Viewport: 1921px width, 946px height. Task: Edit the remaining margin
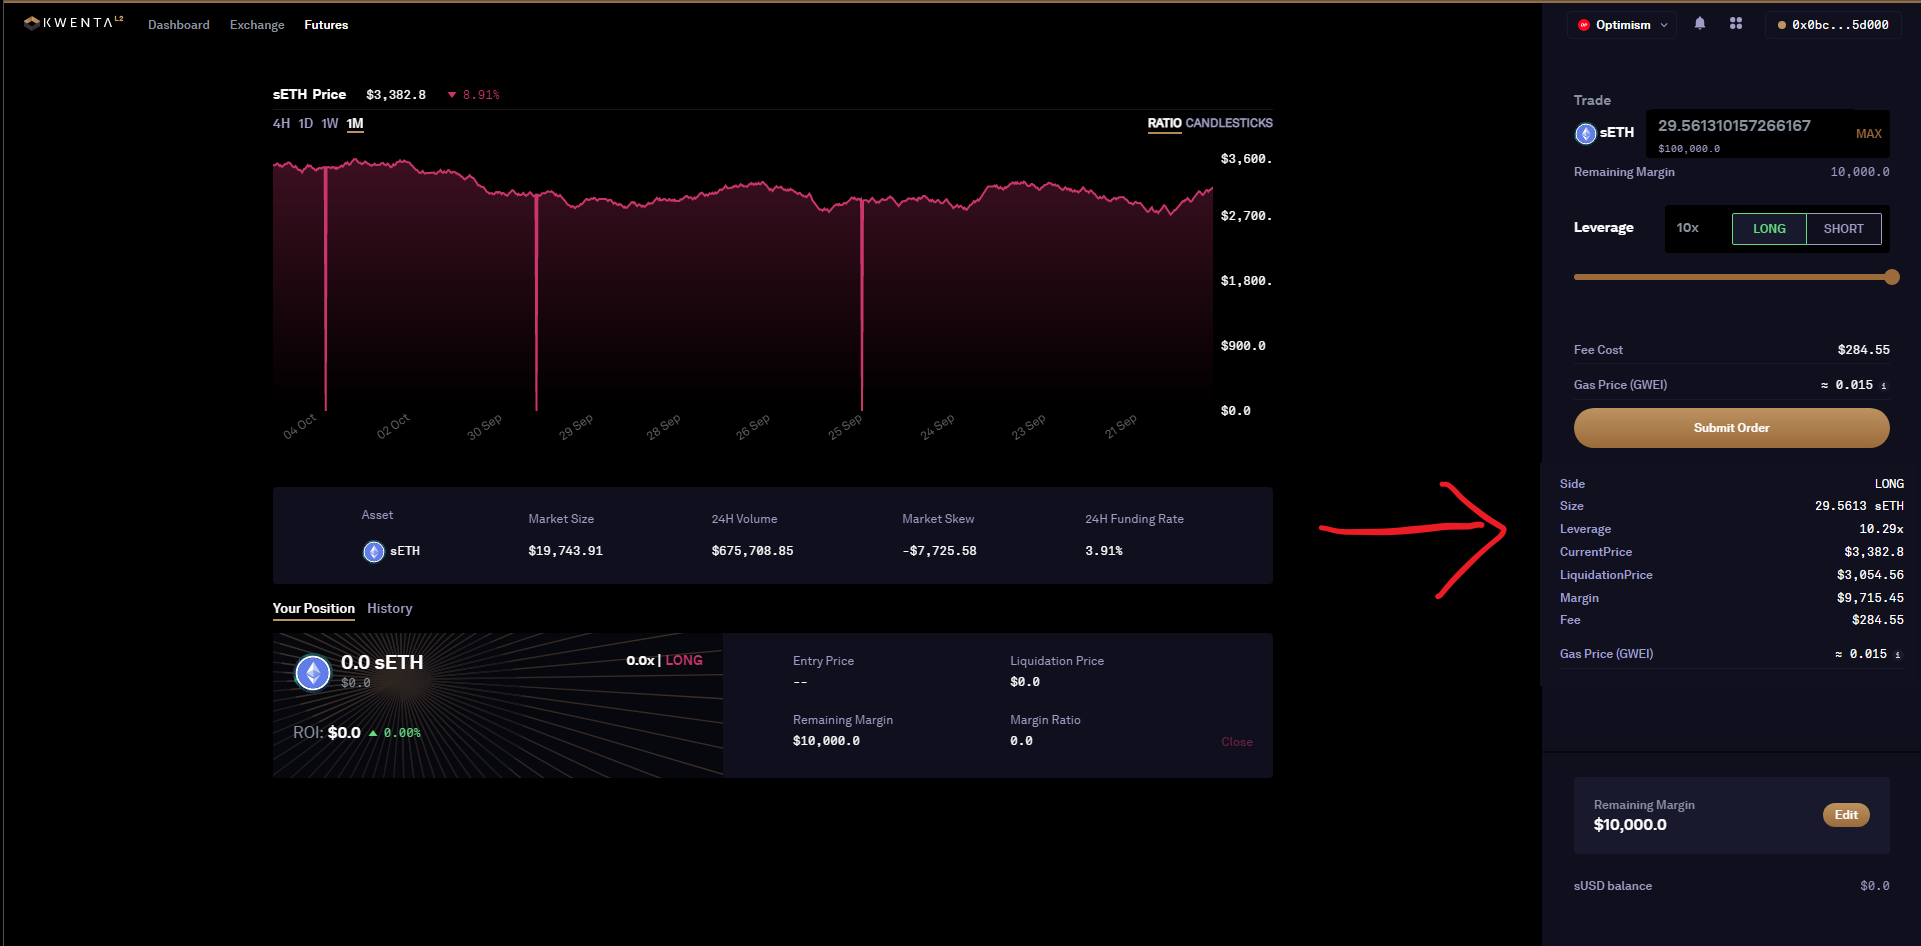[x=1846, y=815]
